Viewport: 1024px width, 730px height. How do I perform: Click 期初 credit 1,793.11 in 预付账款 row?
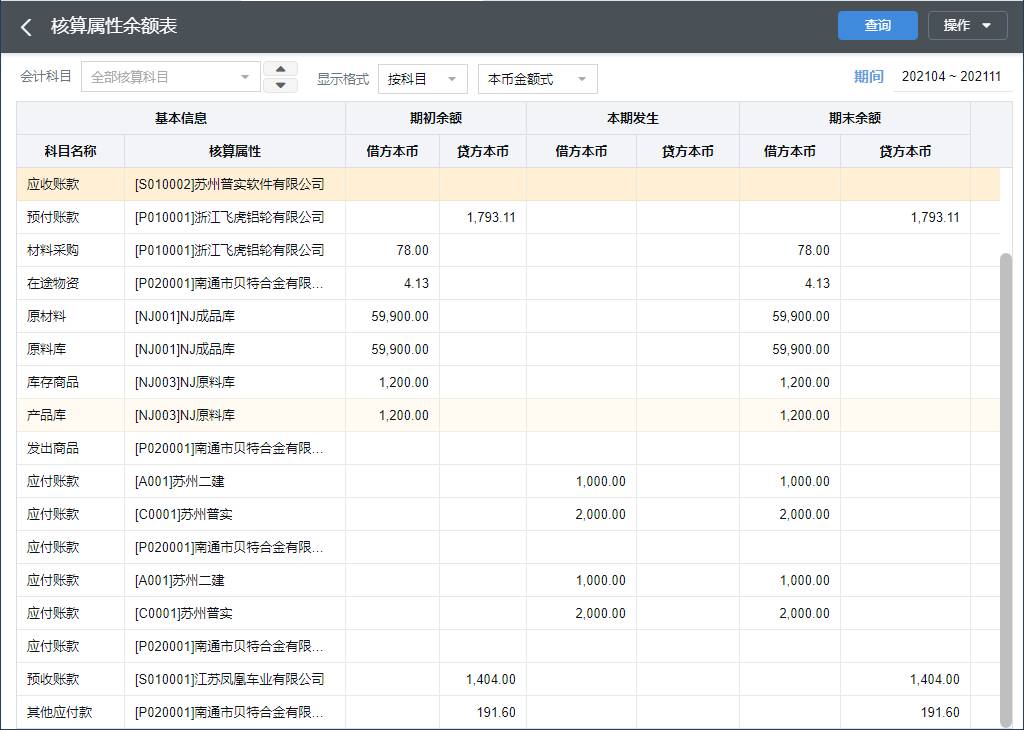(x=483, y=217)
